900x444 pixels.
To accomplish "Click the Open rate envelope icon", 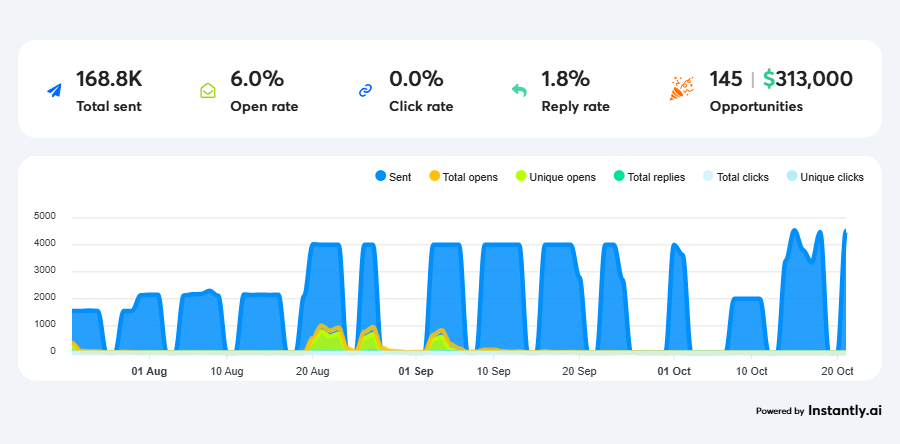I will tap(208, 91).
